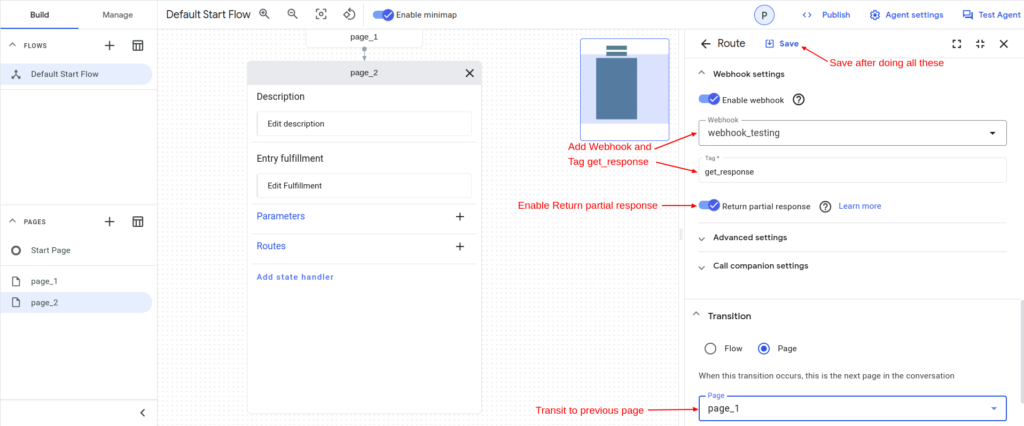This screenshot has width=1024, height=426.
Task: Click the zoom out magnifier icon
Action: 293,15
